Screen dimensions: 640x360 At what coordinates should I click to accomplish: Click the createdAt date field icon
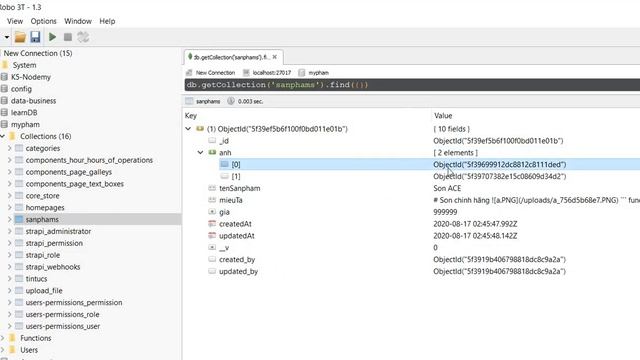[212, 223]
